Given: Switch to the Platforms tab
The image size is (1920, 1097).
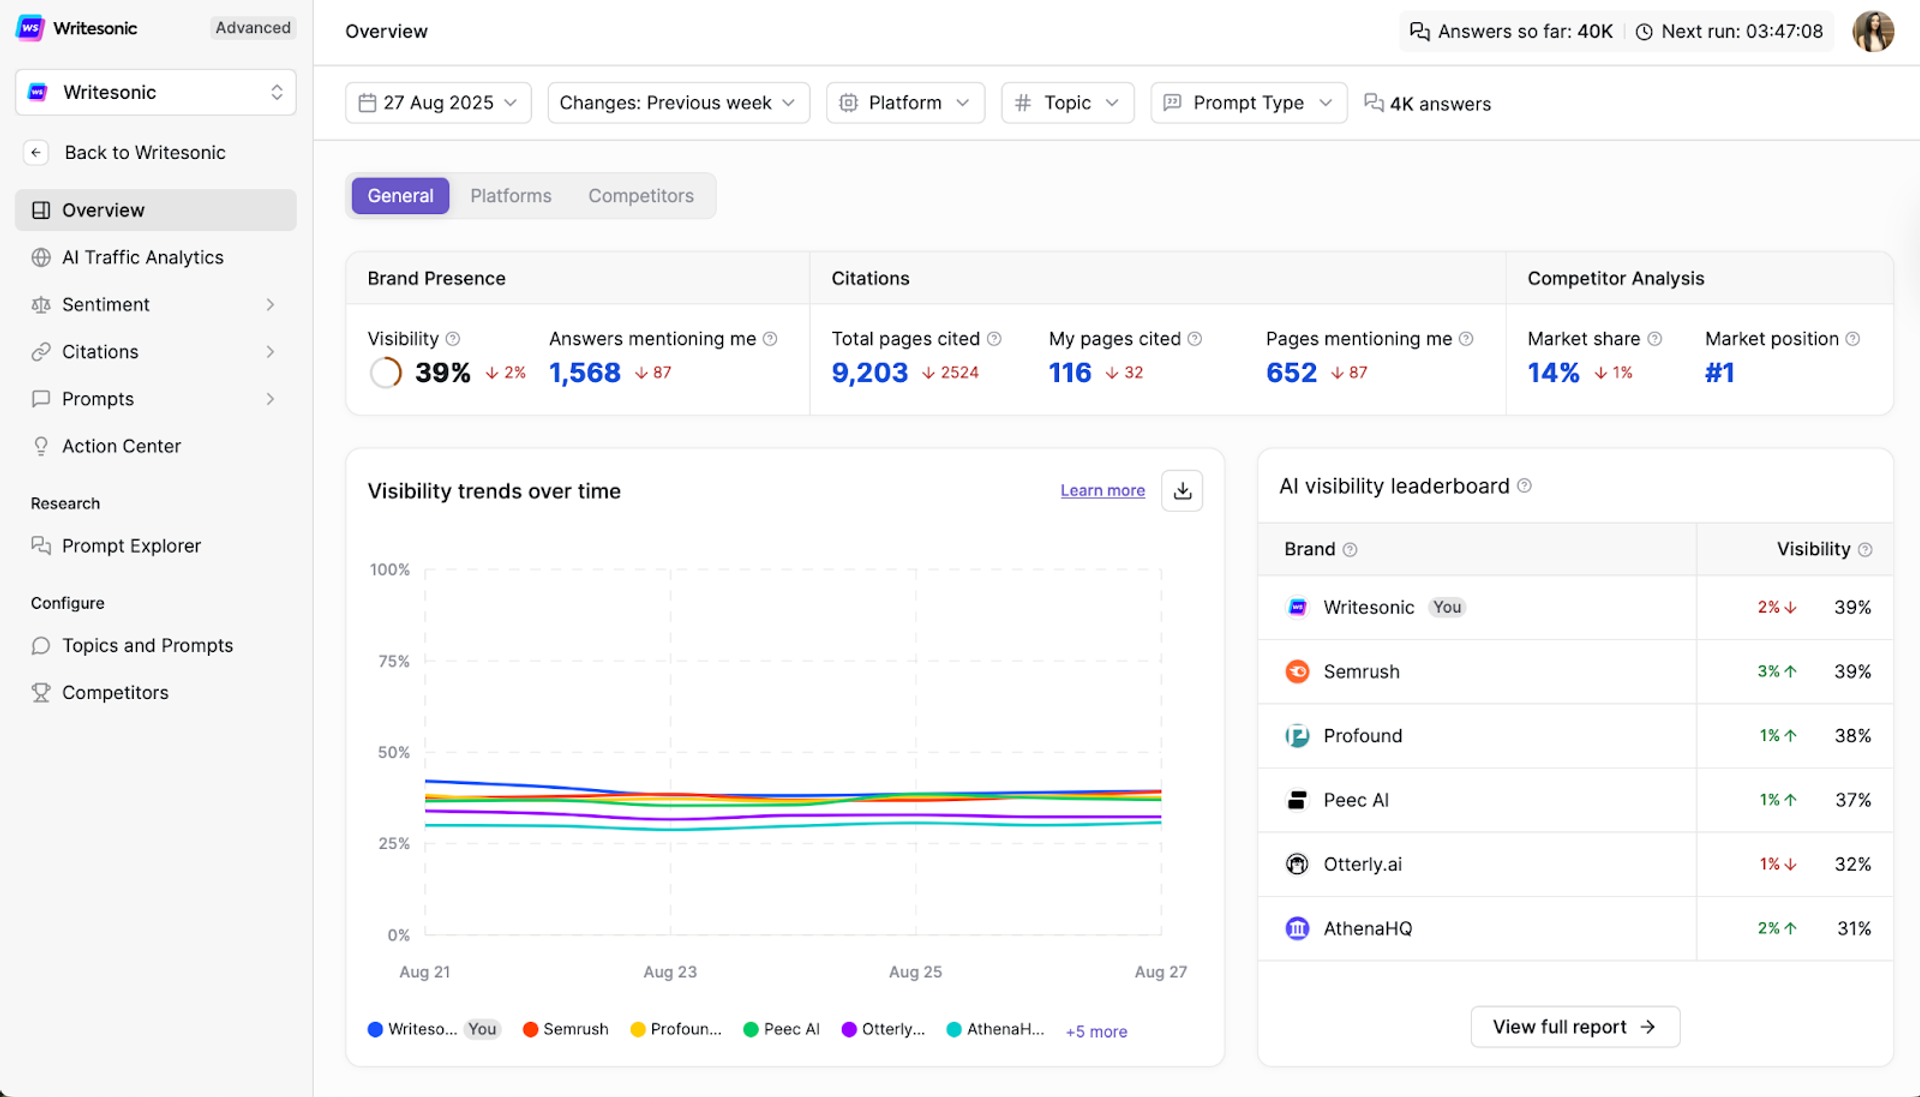Looking at the screenshot, I should (x=511, y=196).
